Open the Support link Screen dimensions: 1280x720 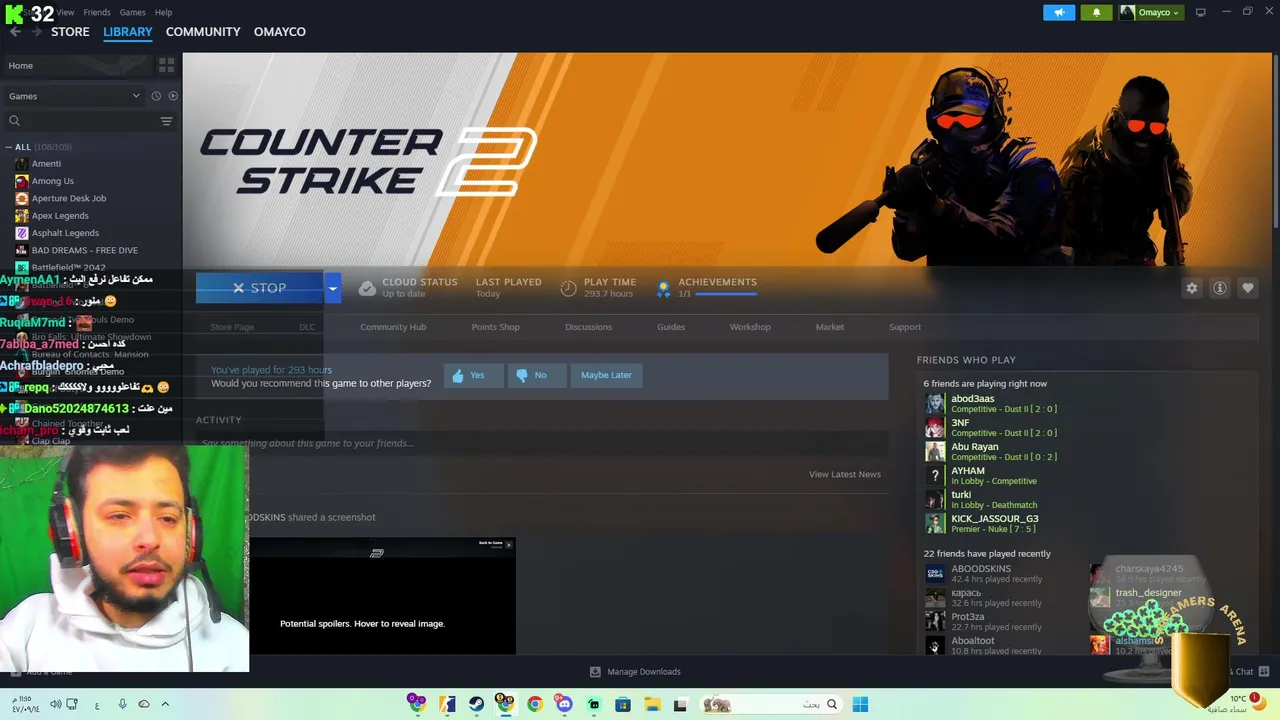pos(905,327)
